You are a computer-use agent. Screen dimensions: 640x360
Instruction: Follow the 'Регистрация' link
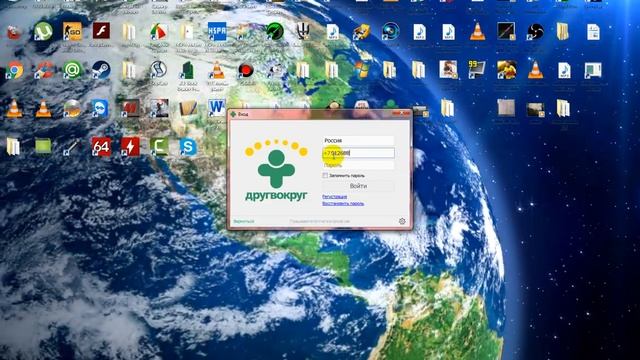pyautogui.click(x=334, y=197)
